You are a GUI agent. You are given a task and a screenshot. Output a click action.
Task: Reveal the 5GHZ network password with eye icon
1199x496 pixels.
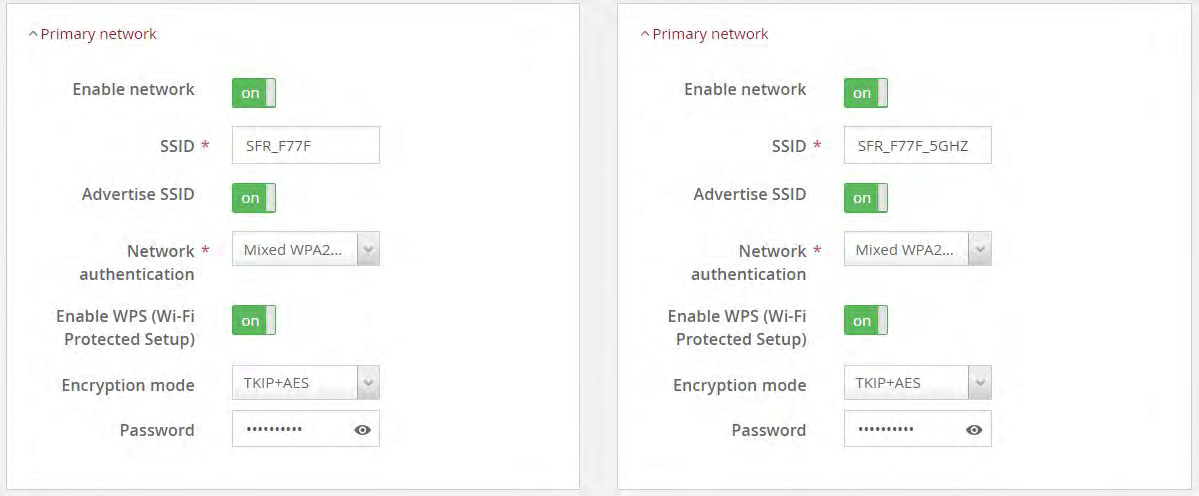click(x=974, y=430)
